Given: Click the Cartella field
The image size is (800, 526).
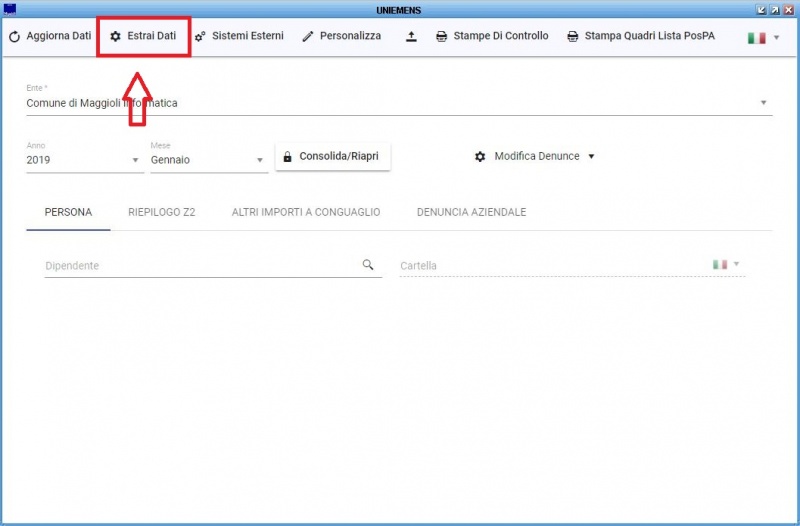Looking at the screenshot, I should (550, 266).
